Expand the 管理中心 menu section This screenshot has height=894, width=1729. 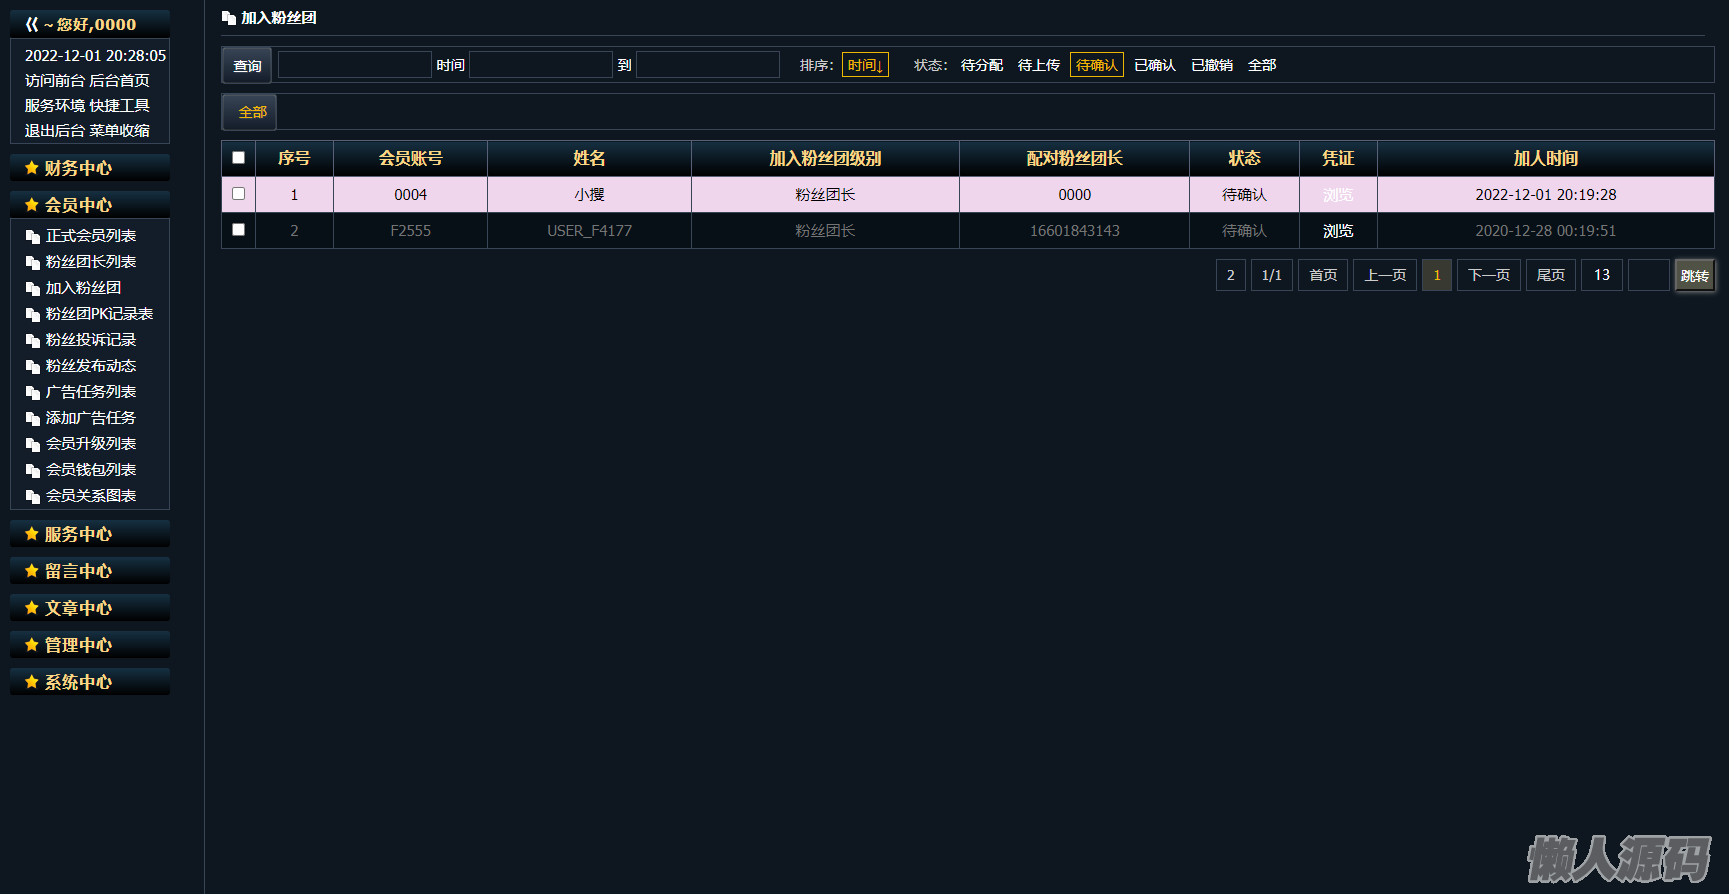tap(78, 645)
